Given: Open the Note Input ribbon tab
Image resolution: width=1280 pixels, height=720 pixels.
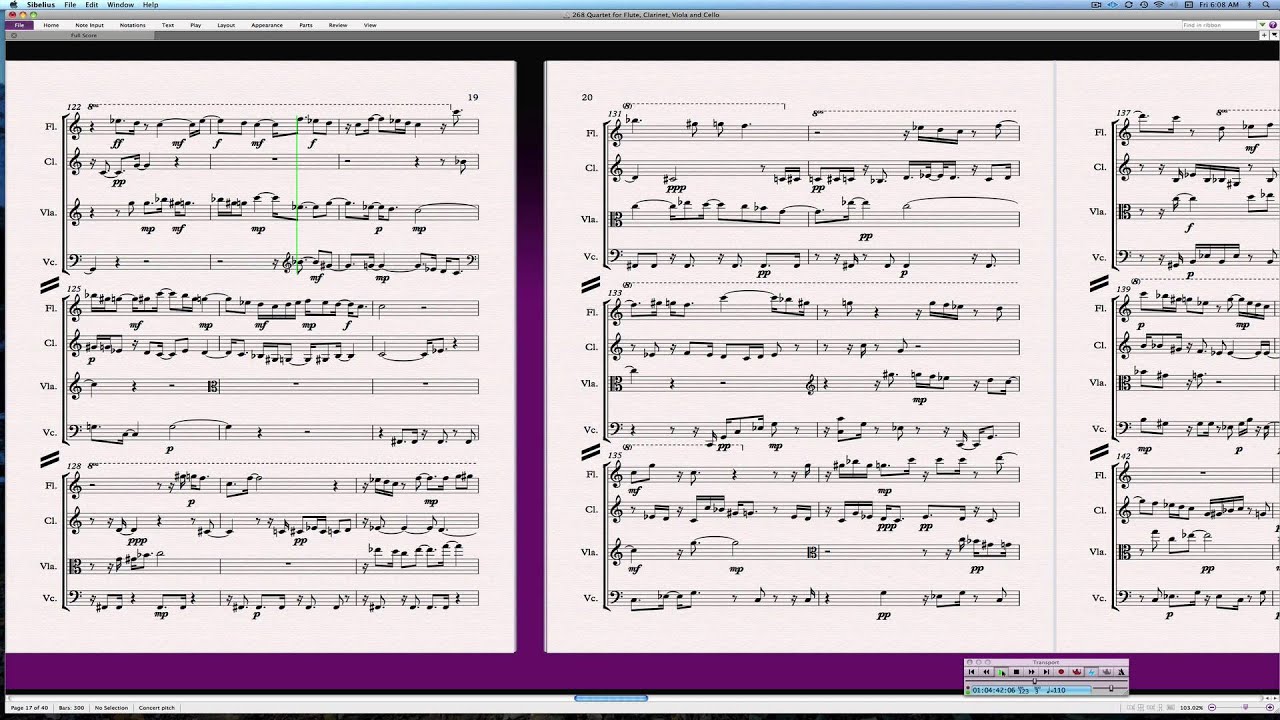Looking at the screenshot, I should click(89, 25).
